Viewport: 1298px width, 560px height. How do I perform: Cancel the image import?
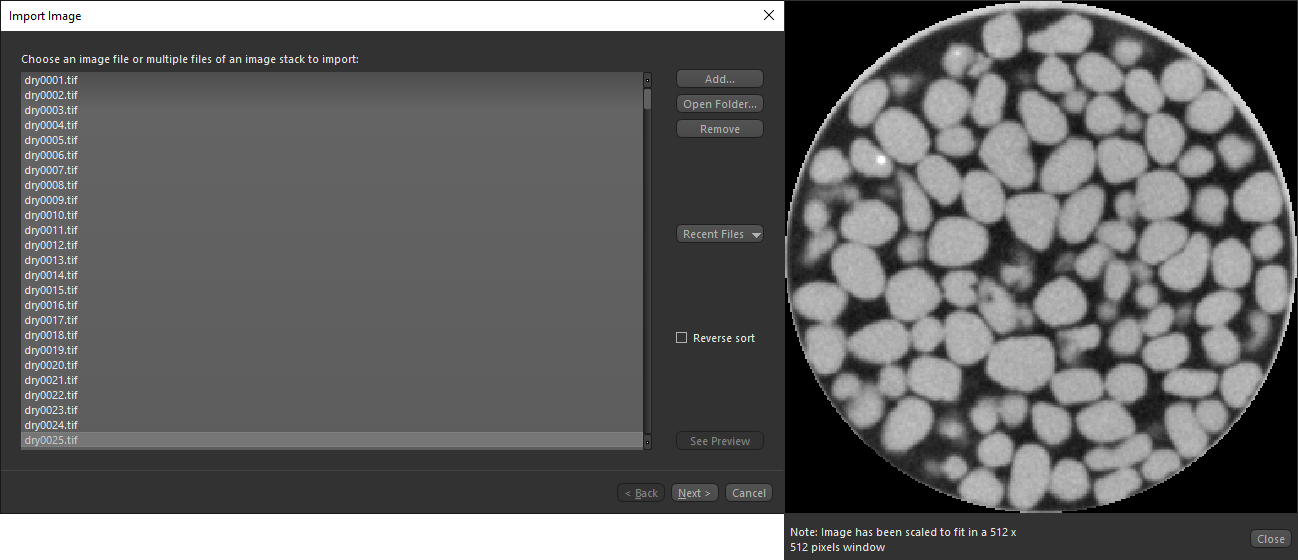tap(748, 493)
